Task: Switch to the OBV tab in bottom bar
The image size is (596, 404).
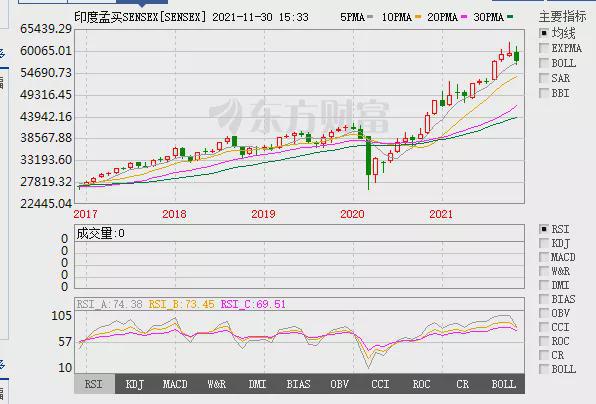Action: click(339, 384)
